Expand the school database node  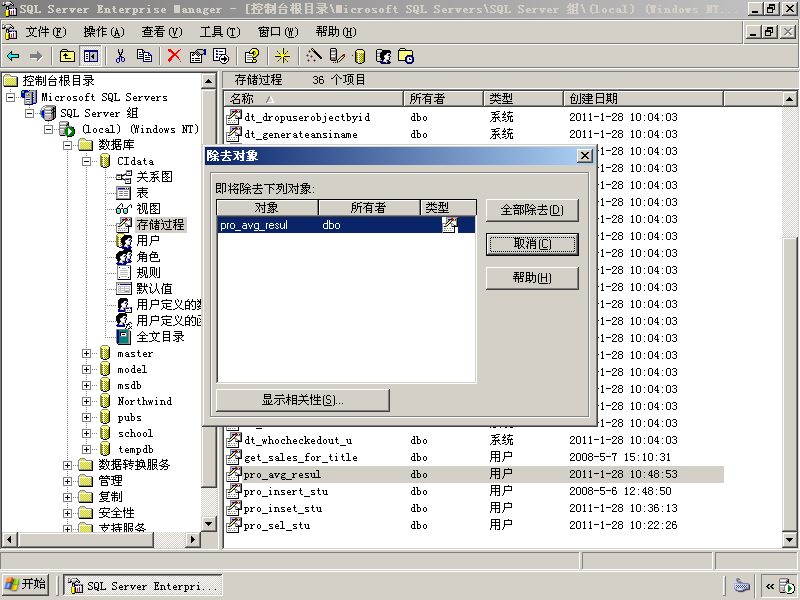(x=87, y=433)
